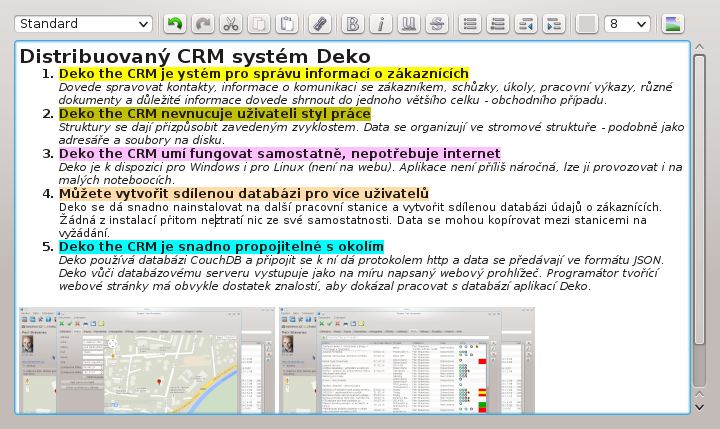720x429 pixels.
Task: Click the text 'Dovede spravovat kontakty'
Action: click(x=138, y=87)
